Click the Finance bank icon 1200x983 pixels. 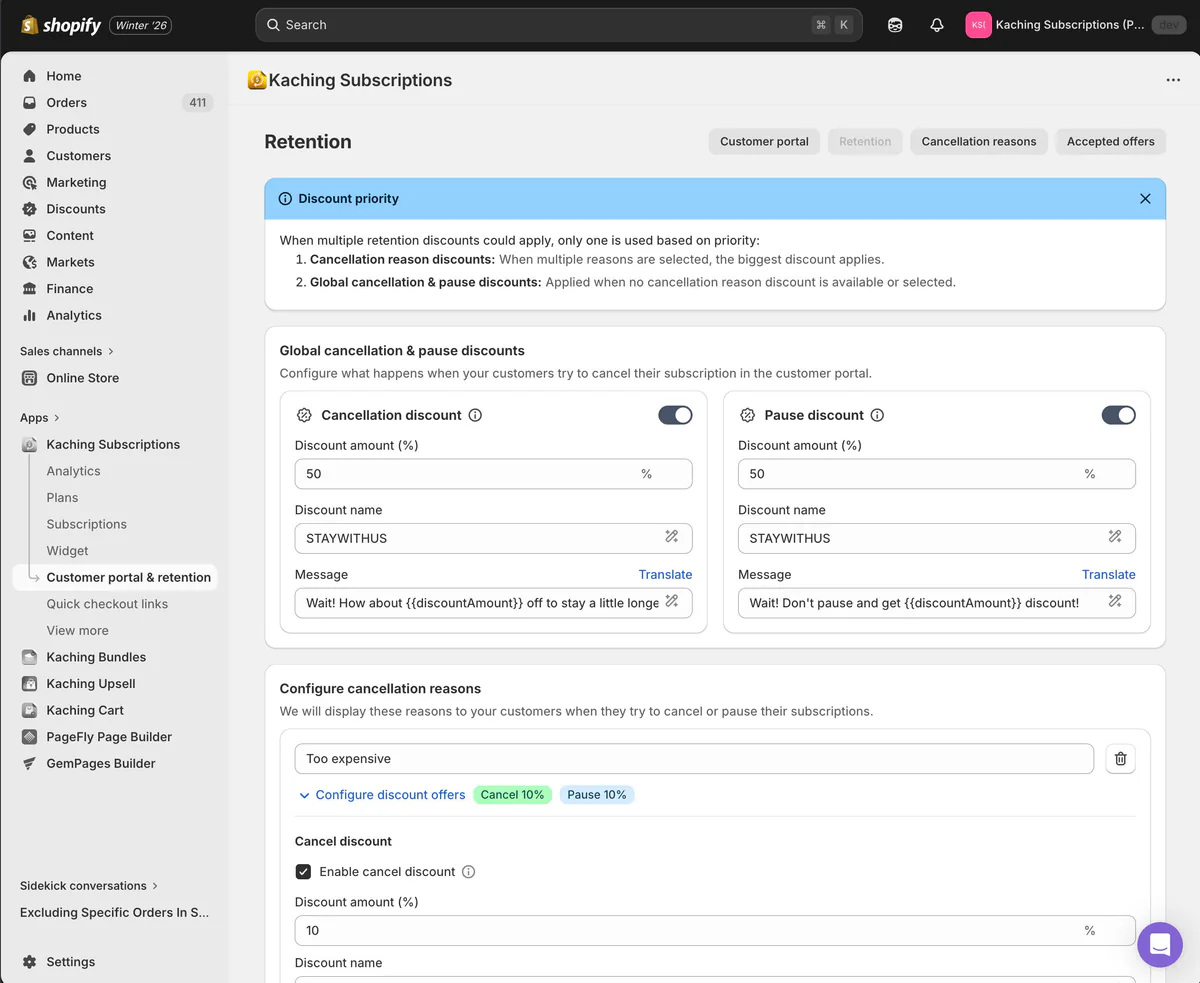[29, 289]
